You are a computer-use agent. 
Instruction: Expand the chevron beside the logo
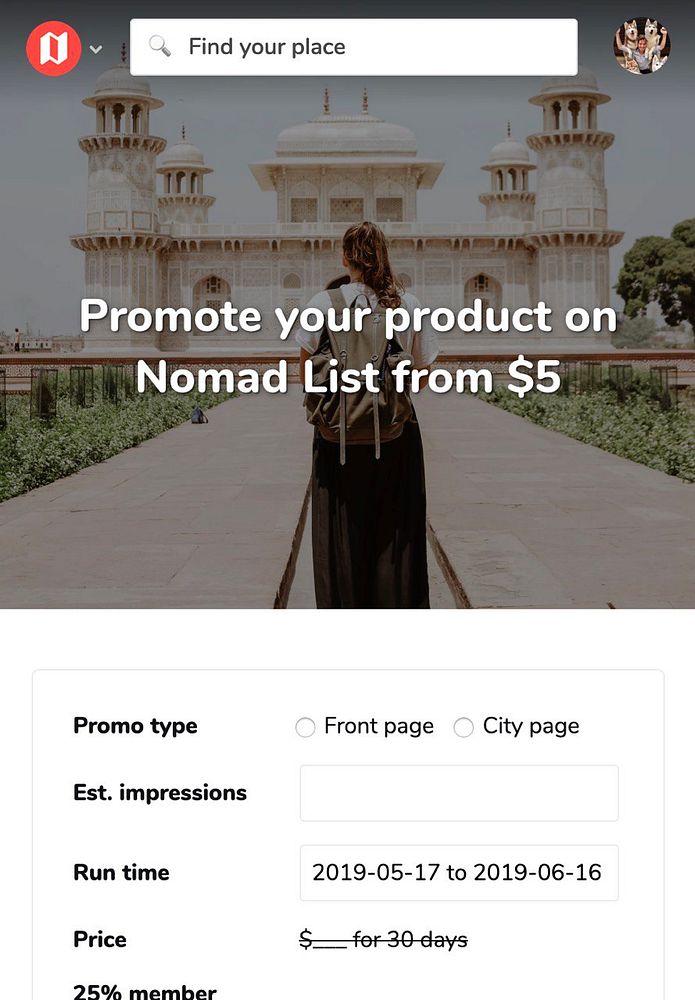click(96, 48)
